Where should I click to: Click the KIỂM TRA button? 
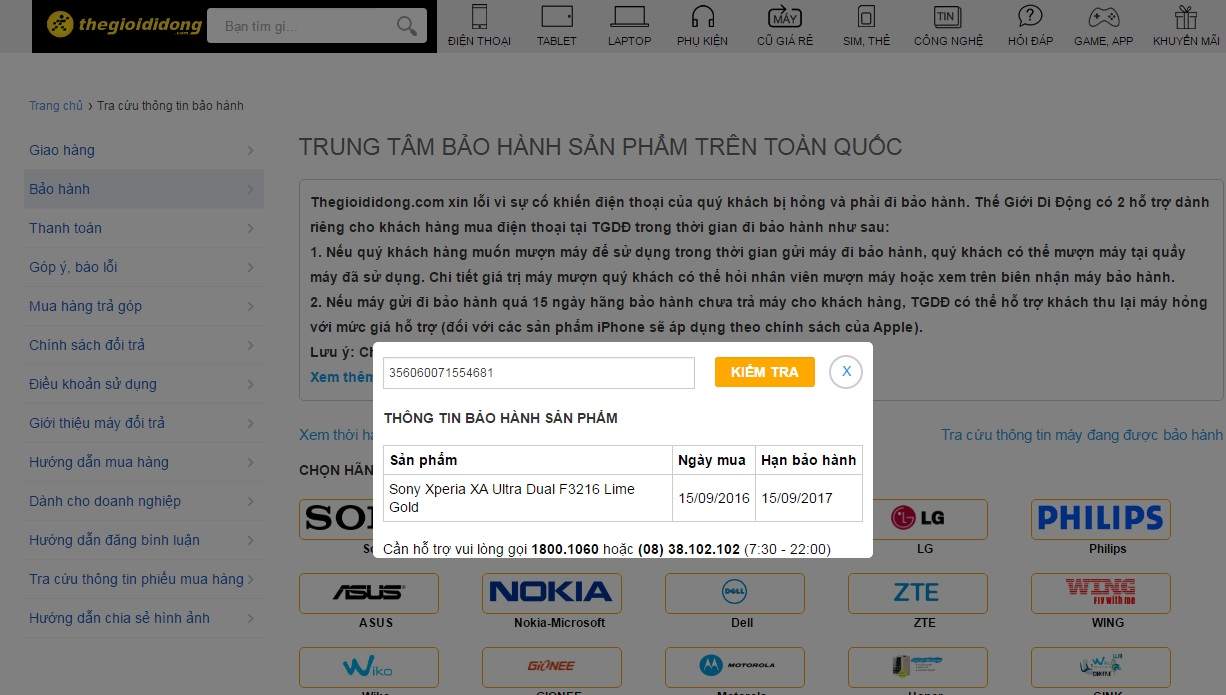pos(765,372)
